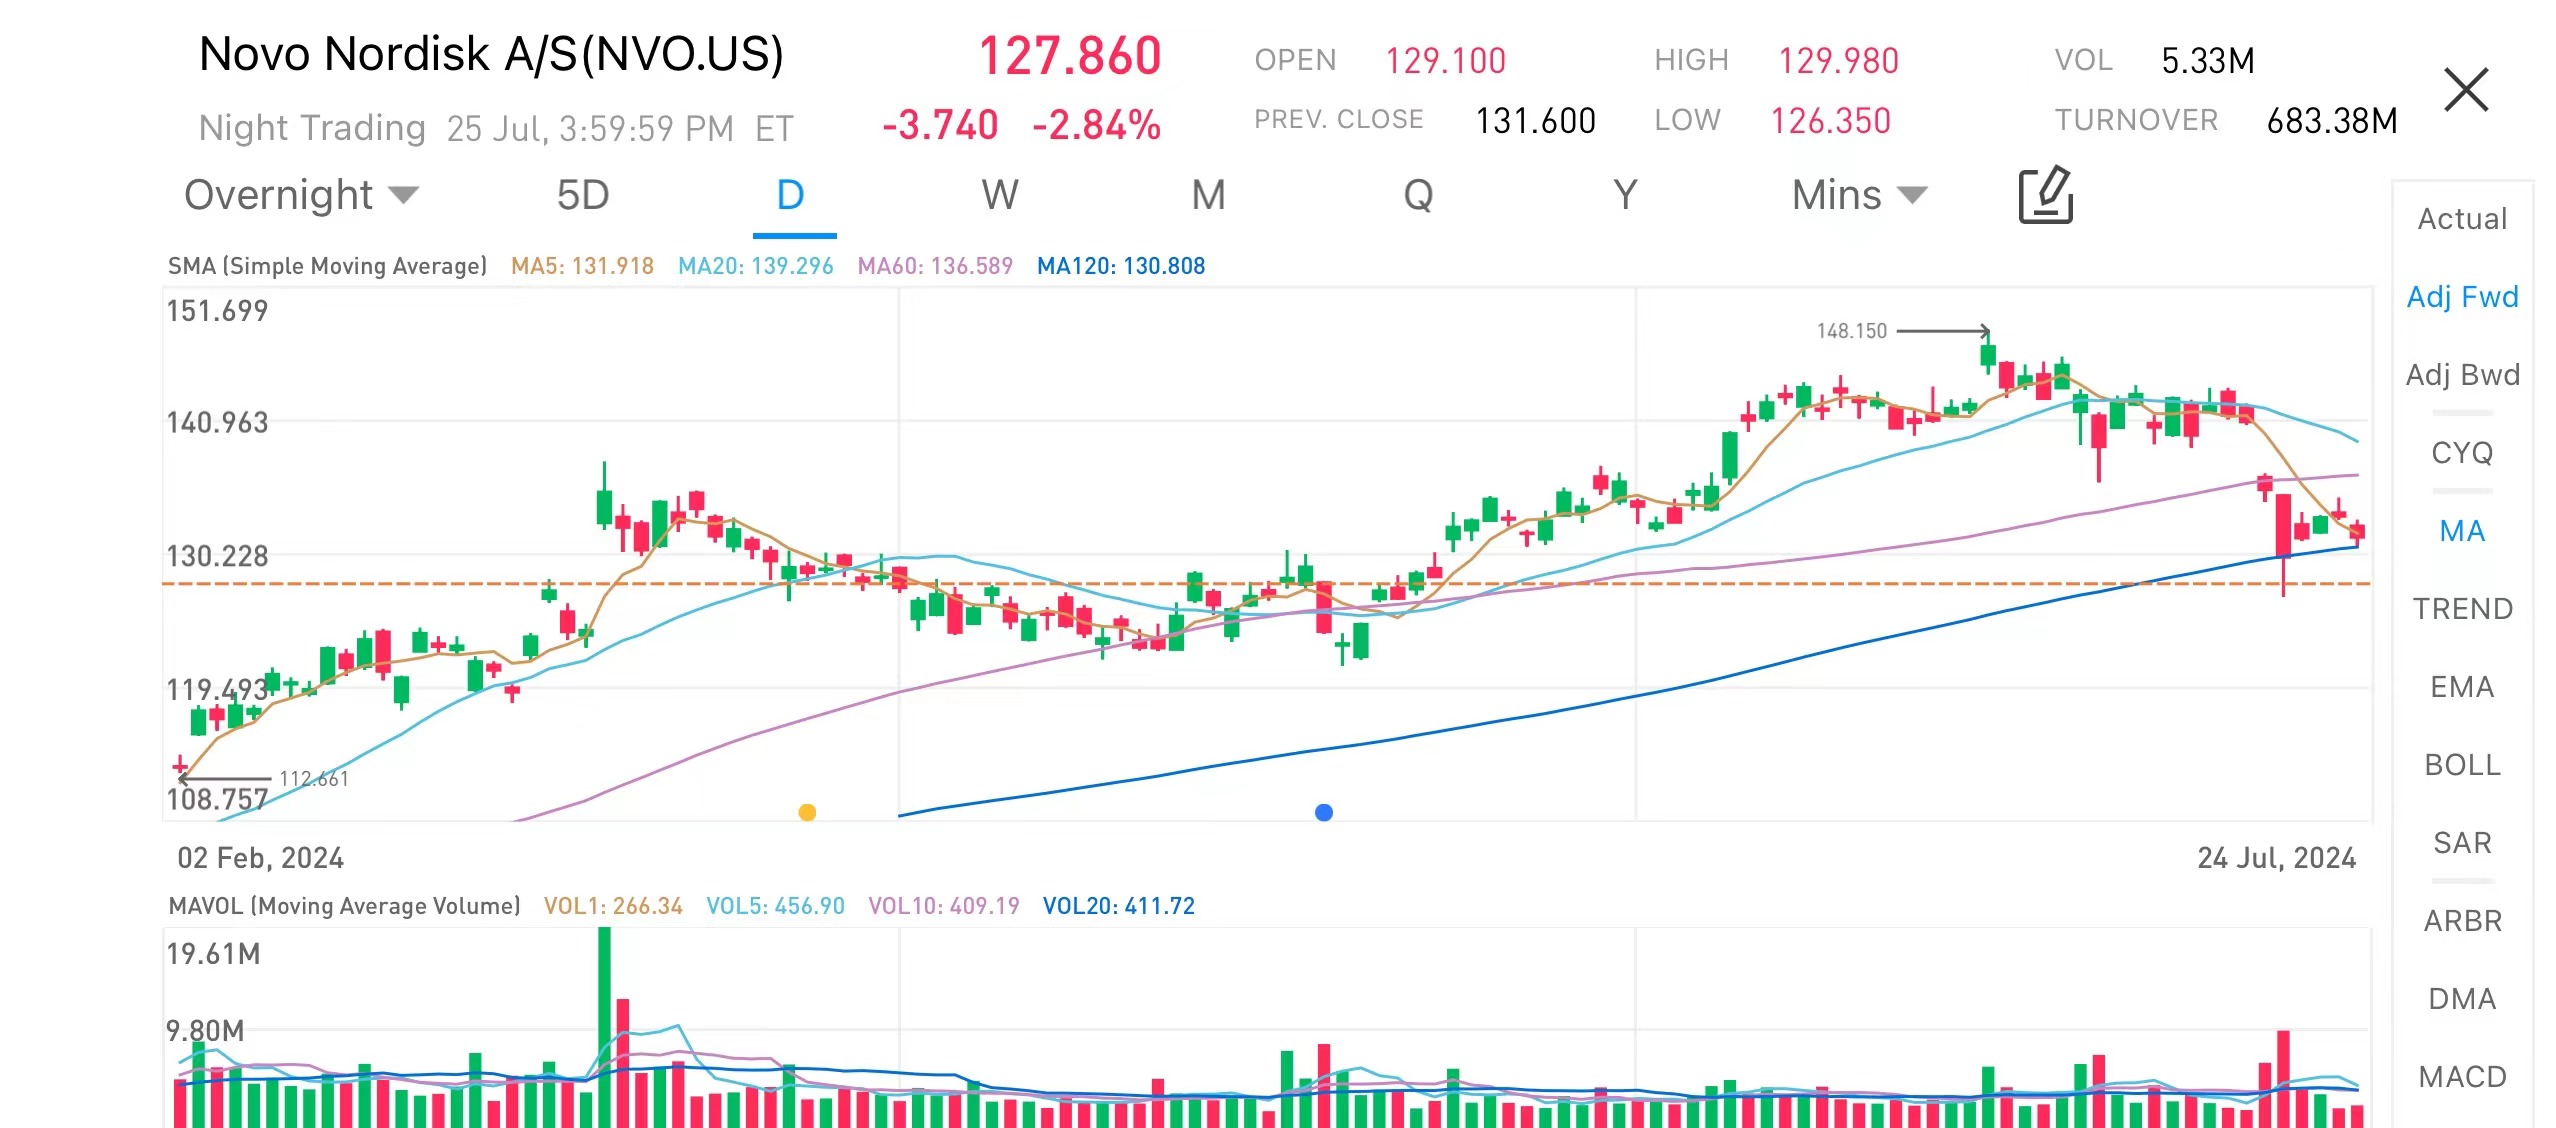Click the VOL value 5.33M
The width and height of the screenshot is (2556, 1128).
[2208, 61]
